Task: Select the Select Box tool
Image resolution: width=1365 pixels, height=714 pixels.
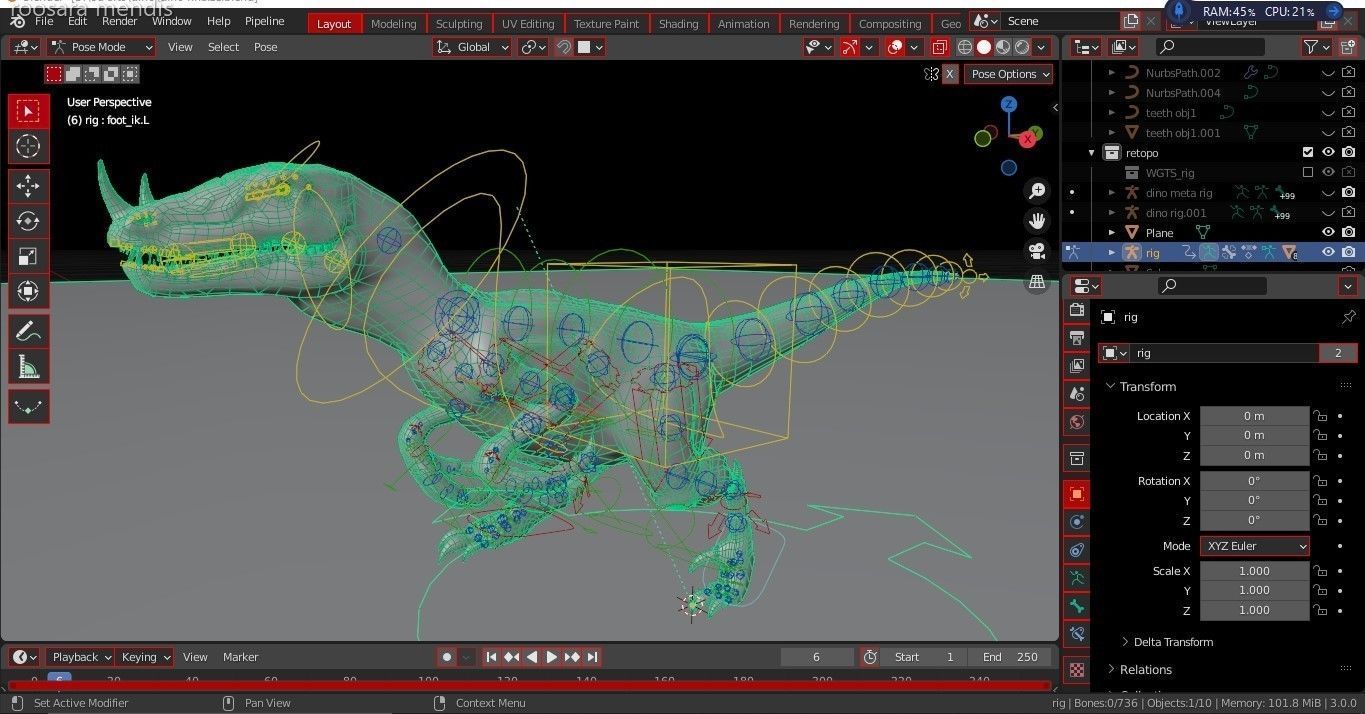Action: 28,111
